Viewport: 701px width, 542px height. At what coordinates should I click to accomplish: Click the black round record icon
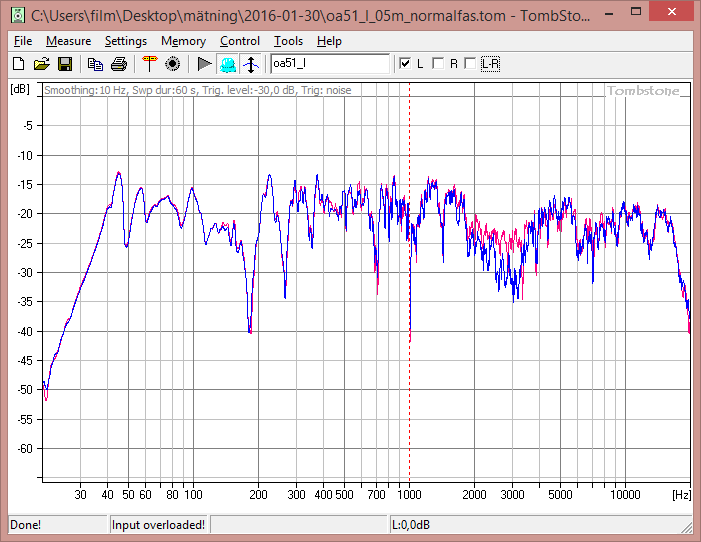click(173, 64)
